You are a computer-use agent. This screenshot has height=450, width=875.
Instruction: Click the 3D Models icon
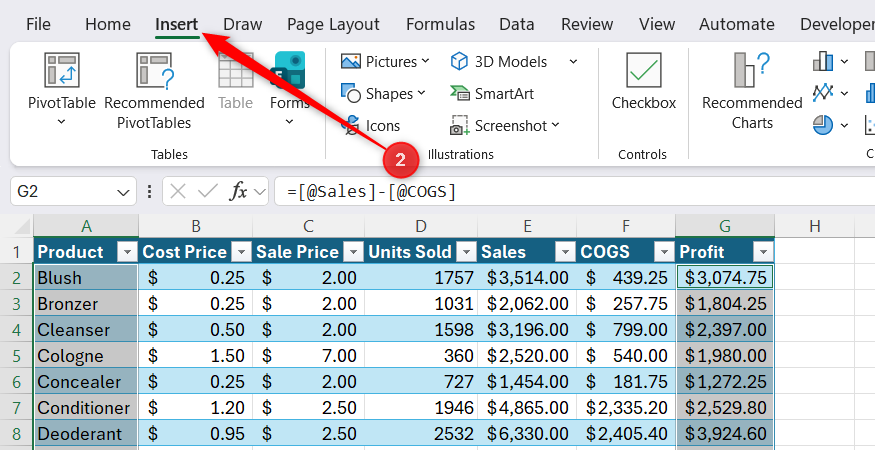(x=459, y=61)
